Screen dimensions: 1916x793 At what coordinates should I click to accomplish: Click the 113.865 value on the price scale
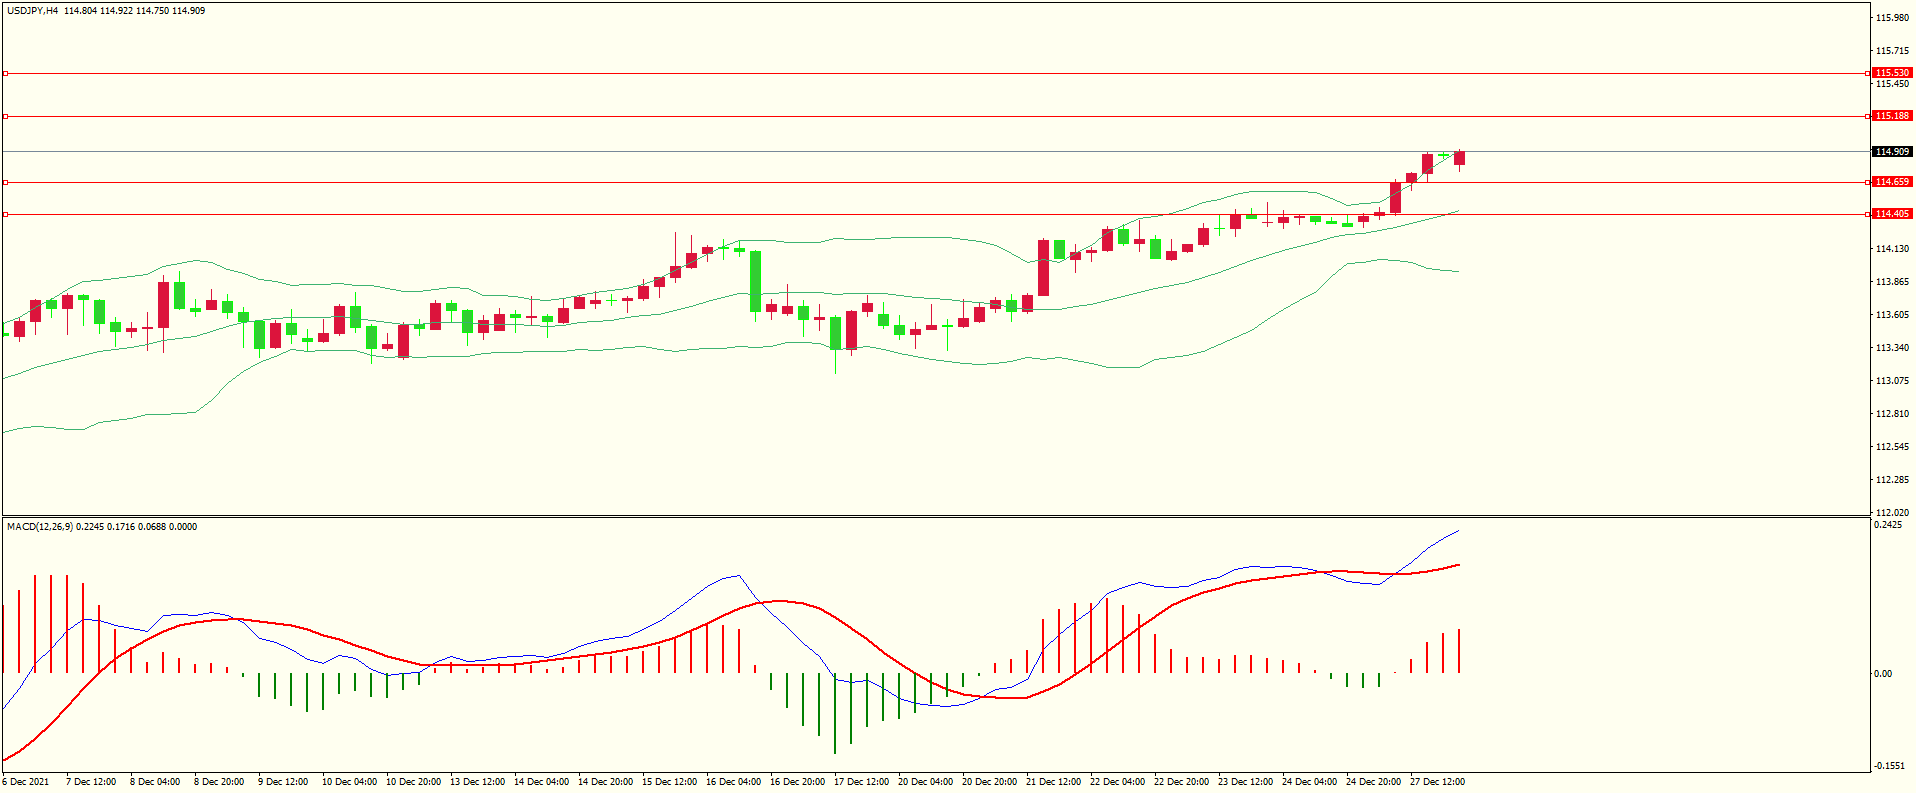point(1893,282)
